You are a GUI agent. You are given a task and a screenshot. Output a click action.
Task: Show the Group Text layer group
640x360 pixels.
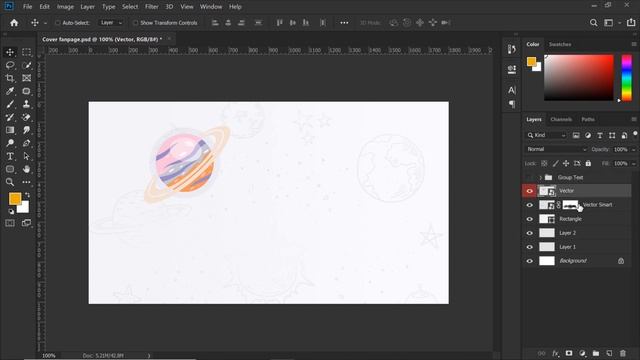(530, 177)
